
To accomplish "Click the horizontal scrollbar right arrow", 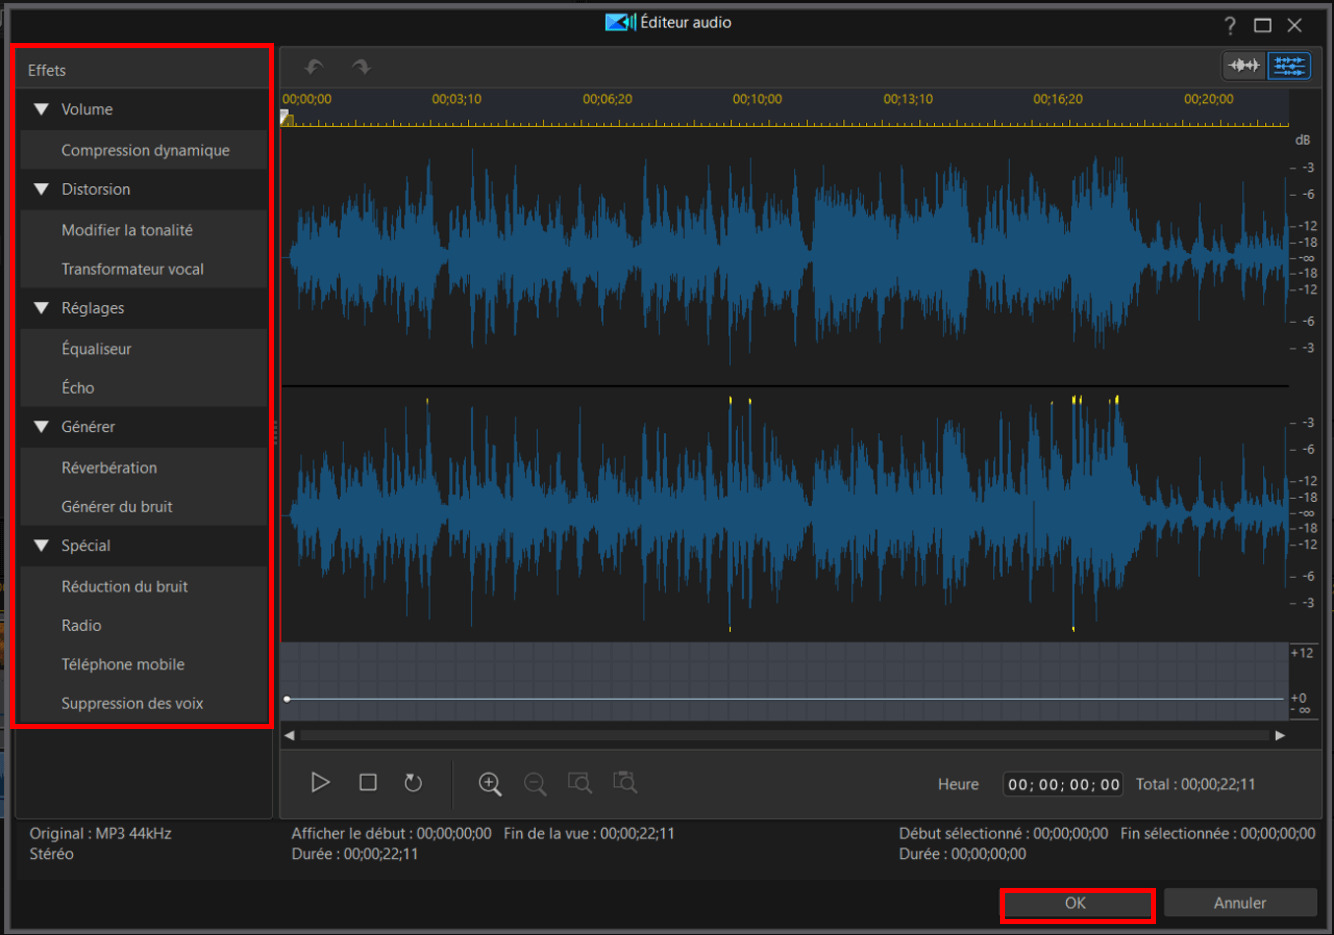I will (1280, 735).
